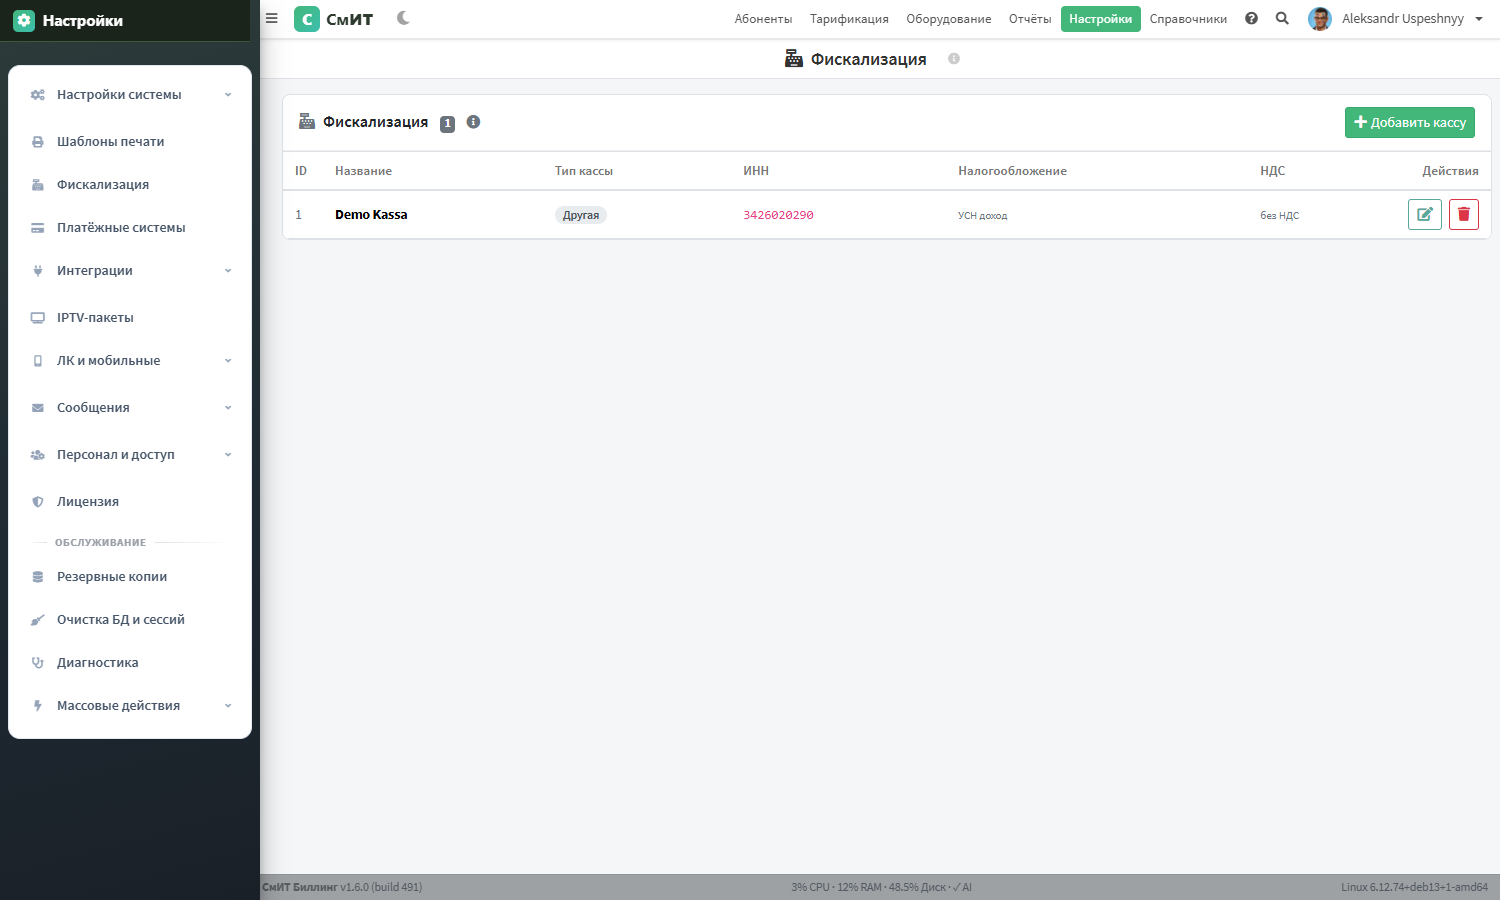The height and width of the screenshot is (900, 1500).
Task: Click the green СмИТ logo icon
Action: (307, 19)
